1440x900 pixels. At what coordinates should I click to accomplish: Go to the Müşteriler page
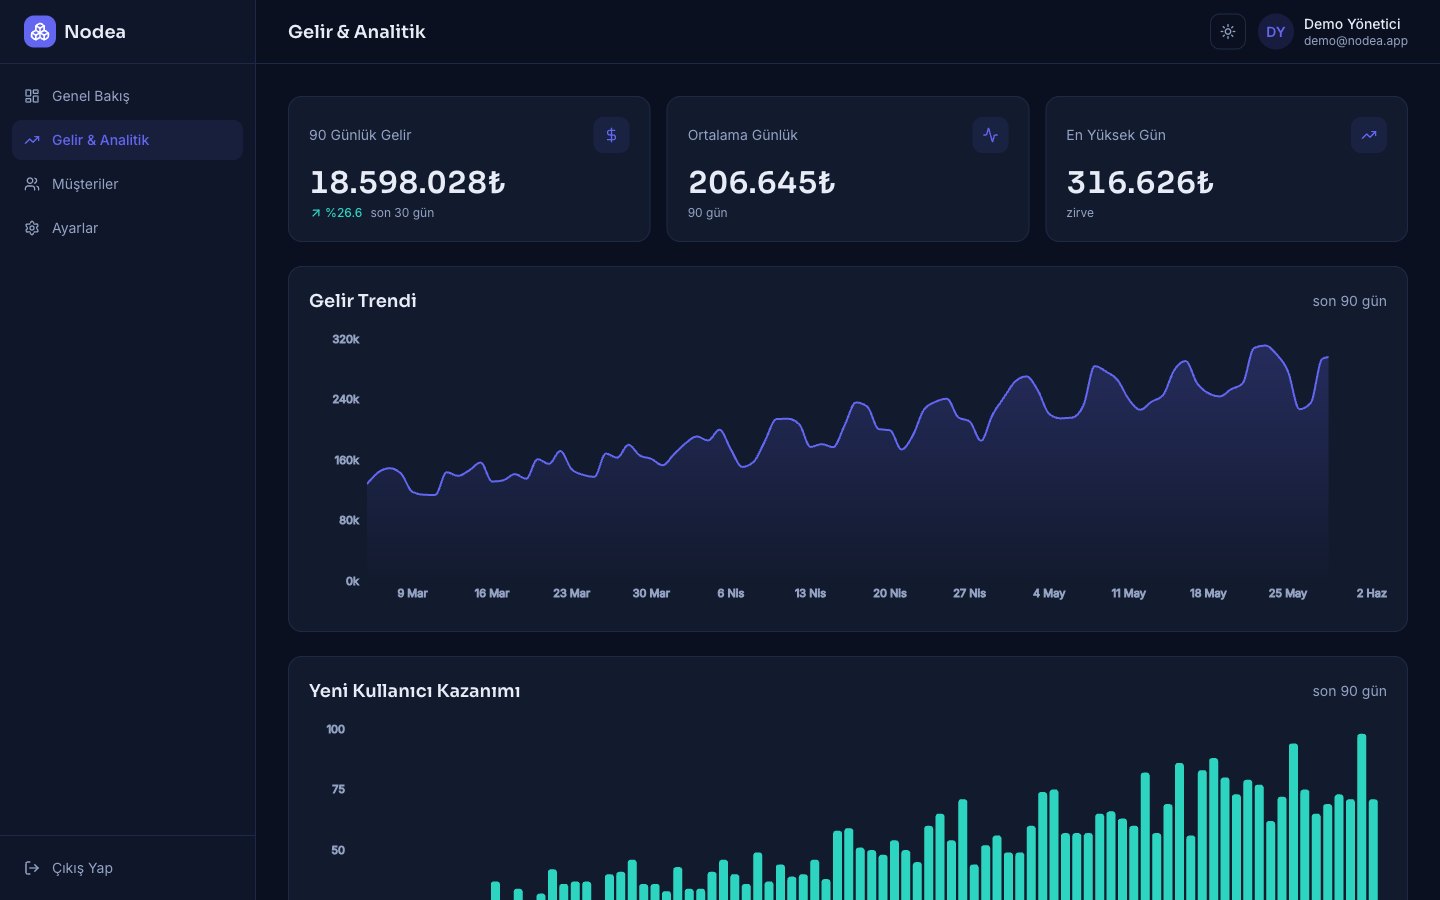127,184
